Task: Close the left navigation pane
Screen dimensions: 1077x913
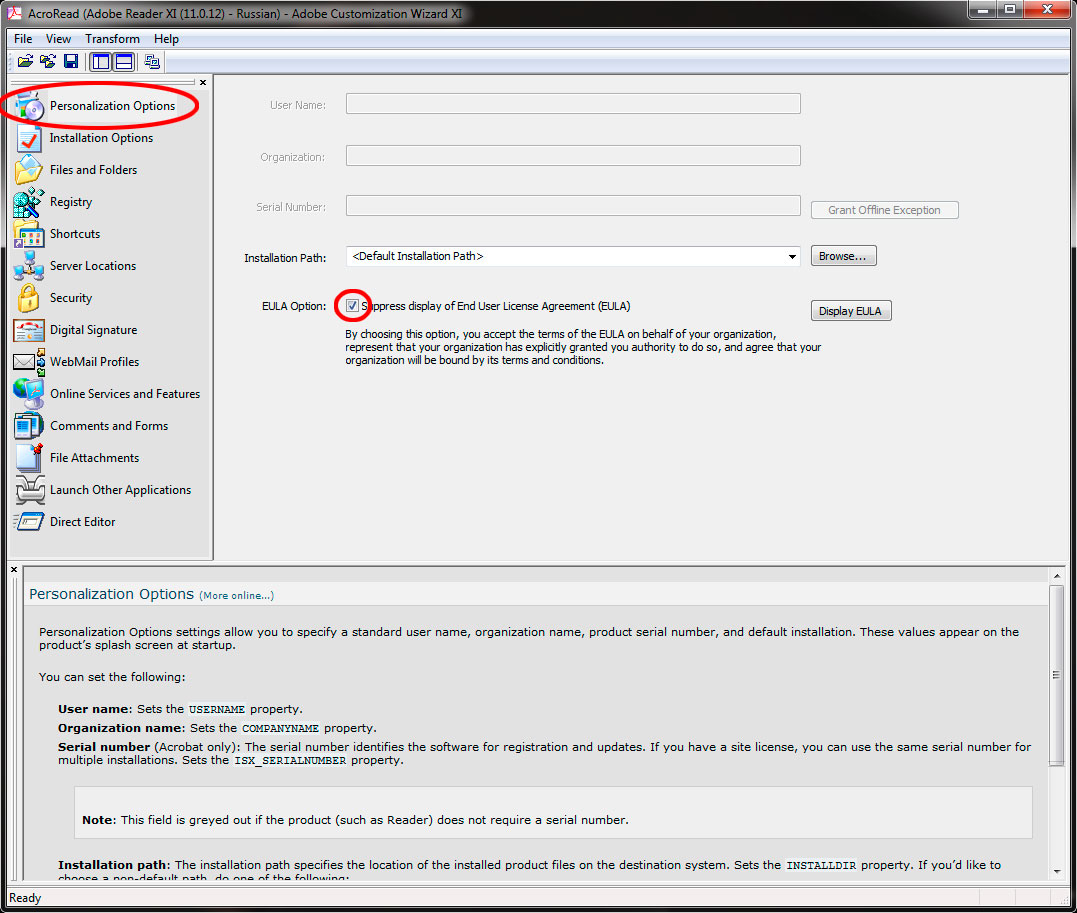Action: (x=203, y=82)
